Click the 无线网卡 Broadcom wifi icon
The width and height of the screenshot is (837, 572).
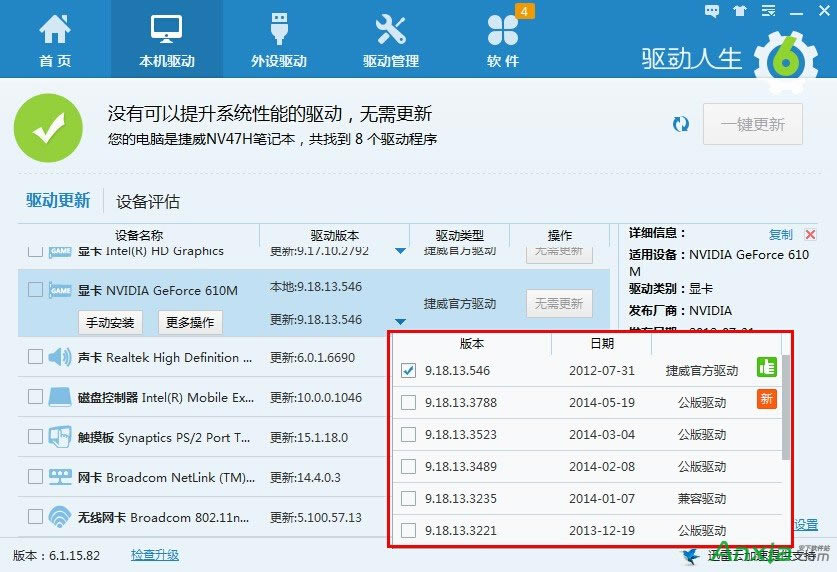coord(59,518)
